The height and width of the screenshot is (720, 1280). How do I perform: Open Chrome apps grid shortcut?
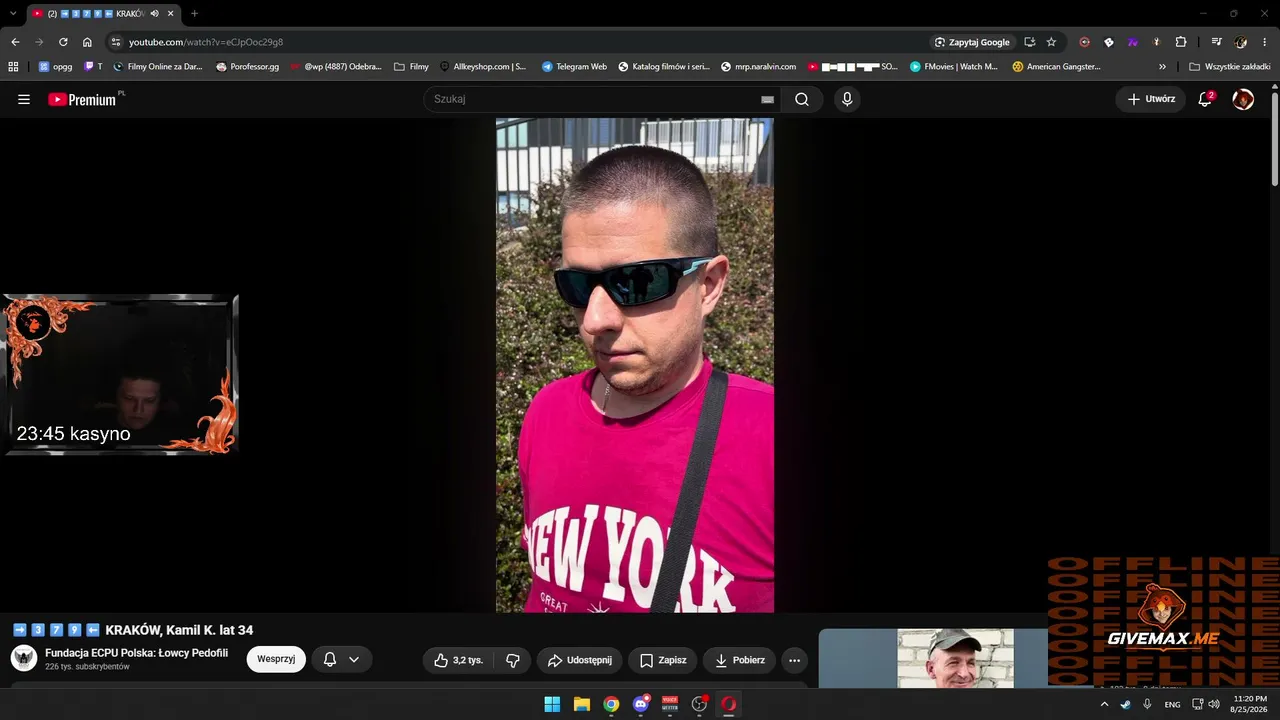pos(13,67)
